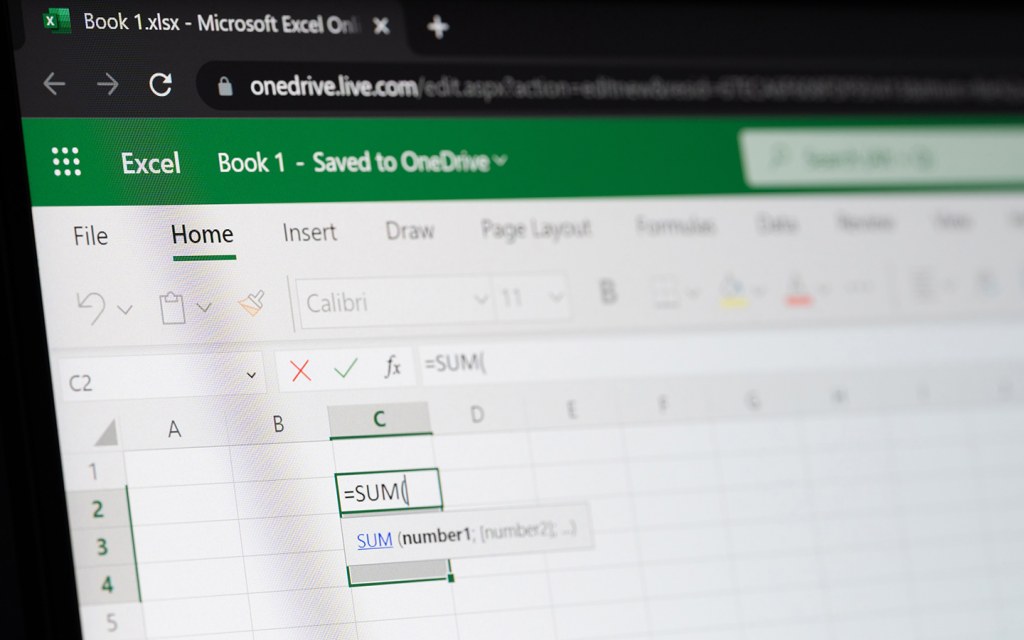Viewport: 1024px width, 640px height.
Task: Click the Excel app name link
Action: click(151, 163)
